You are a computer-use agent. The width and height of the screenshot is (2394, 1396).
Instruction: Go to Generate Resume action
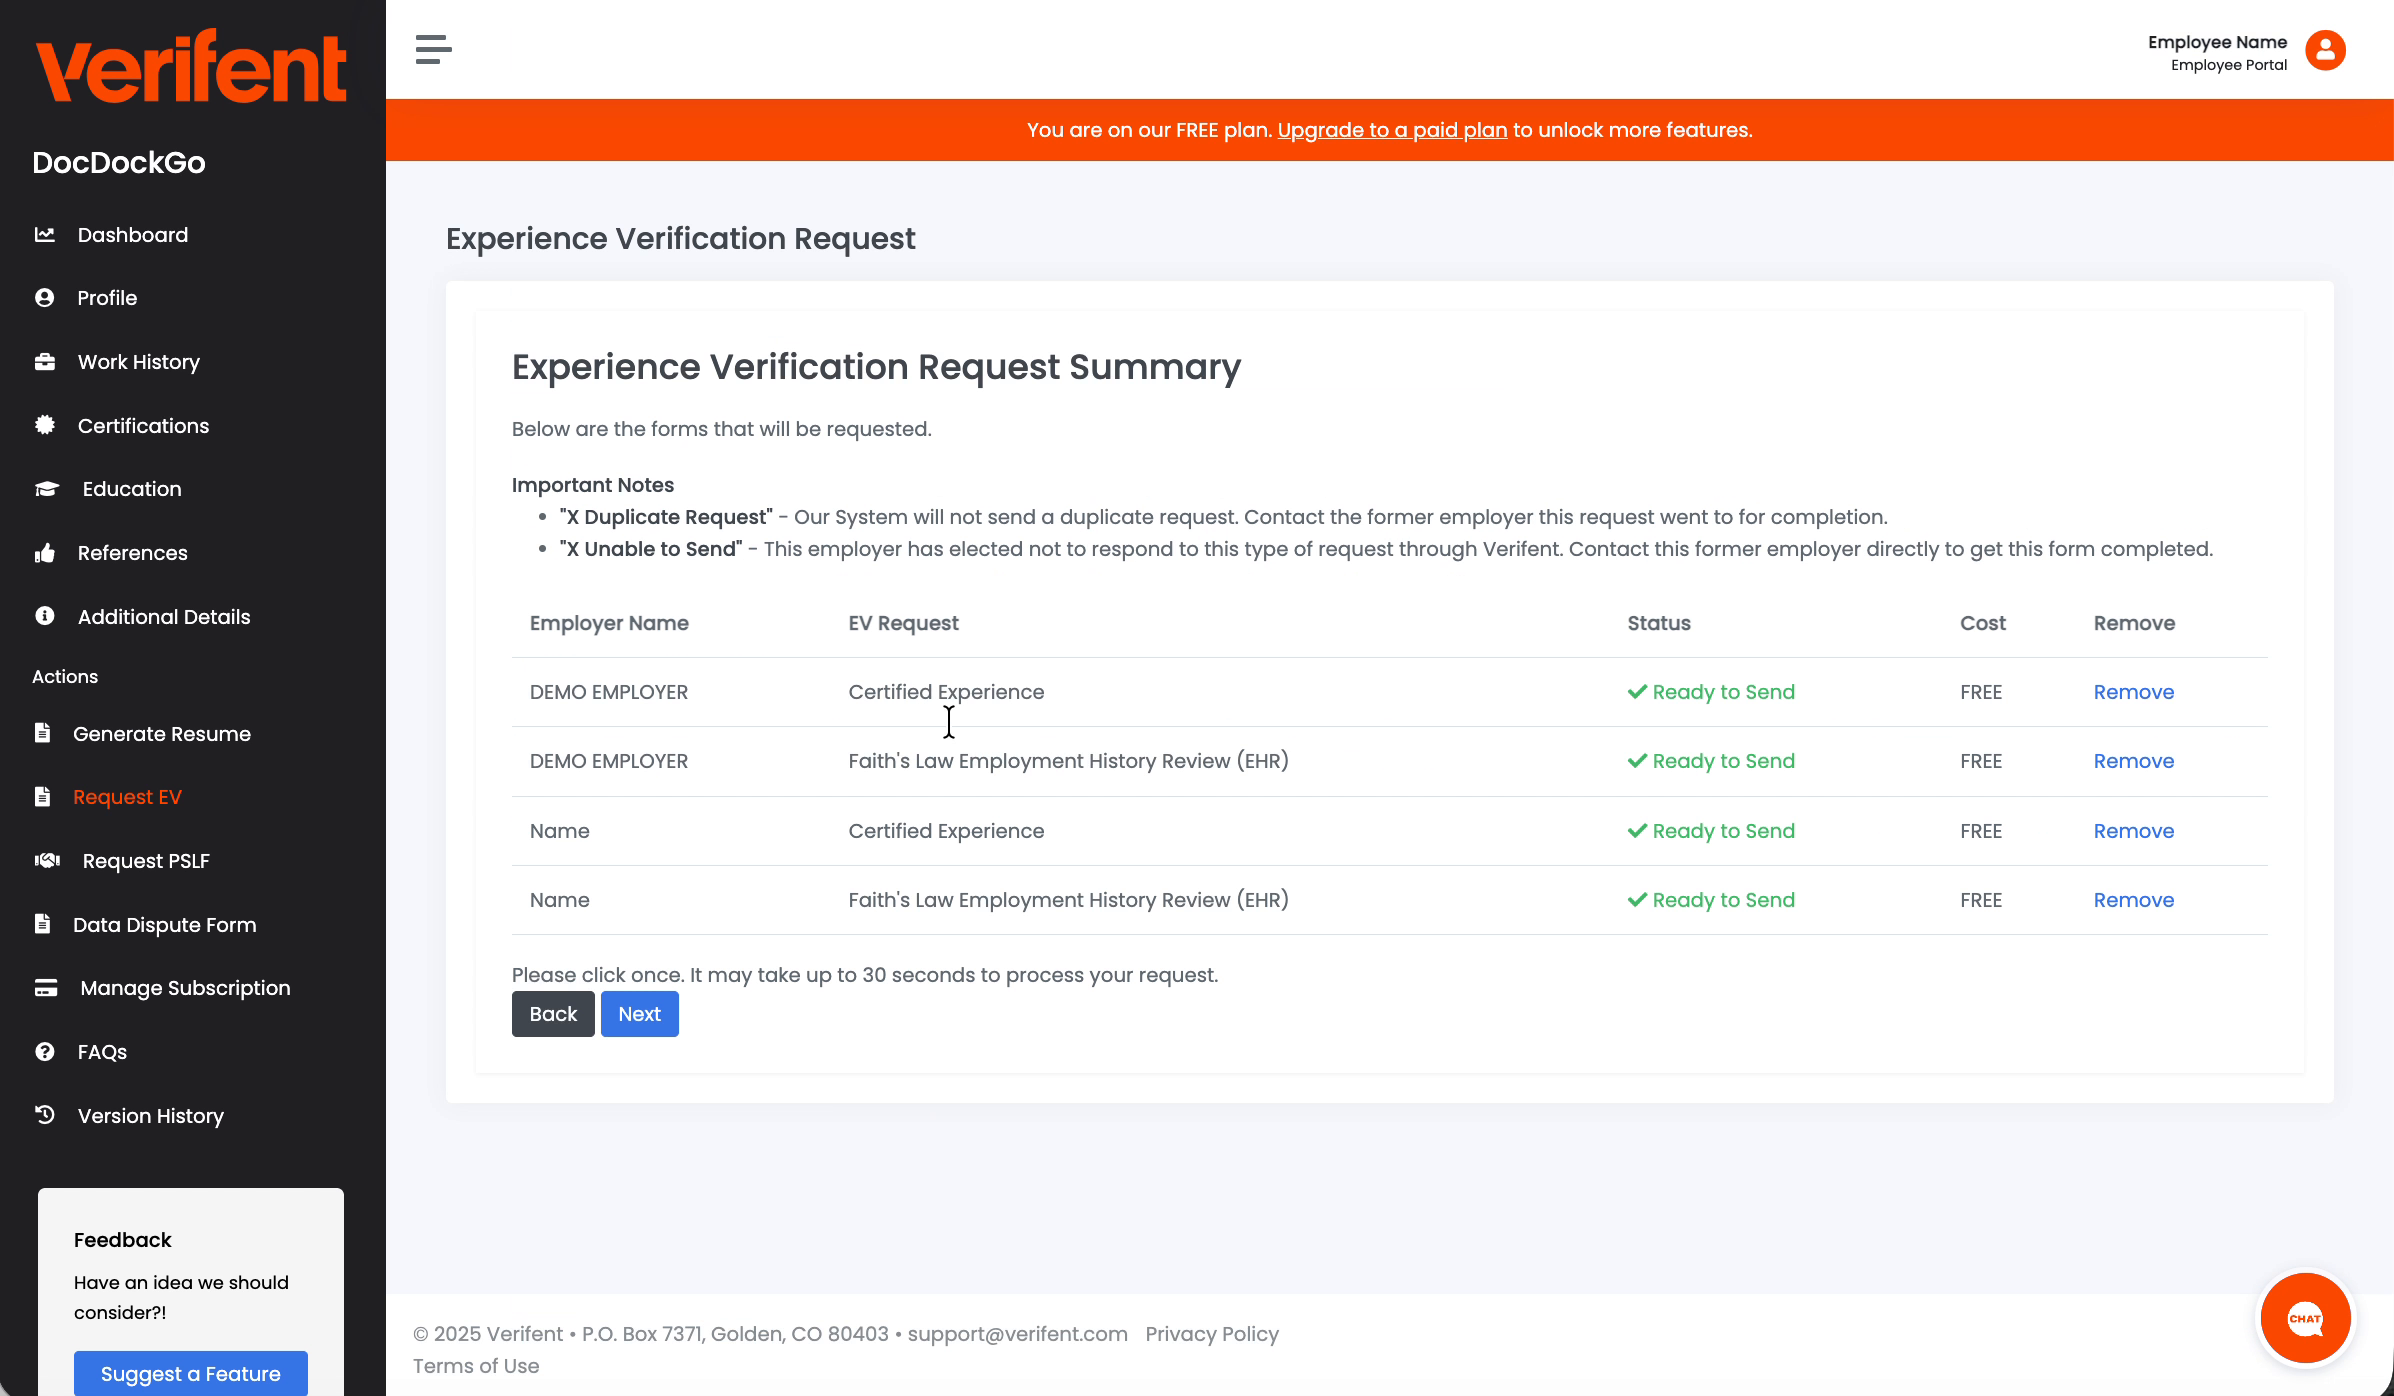click(x=161, y=734)
